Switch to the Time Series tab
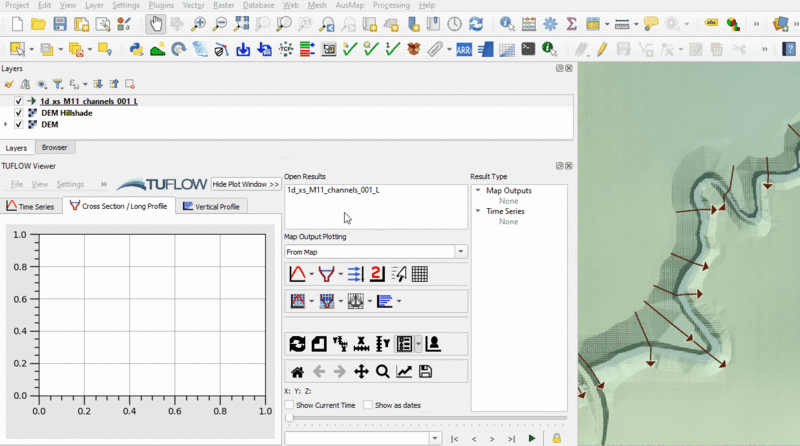The height and width of the screenshot is (446, 800). 30,206
